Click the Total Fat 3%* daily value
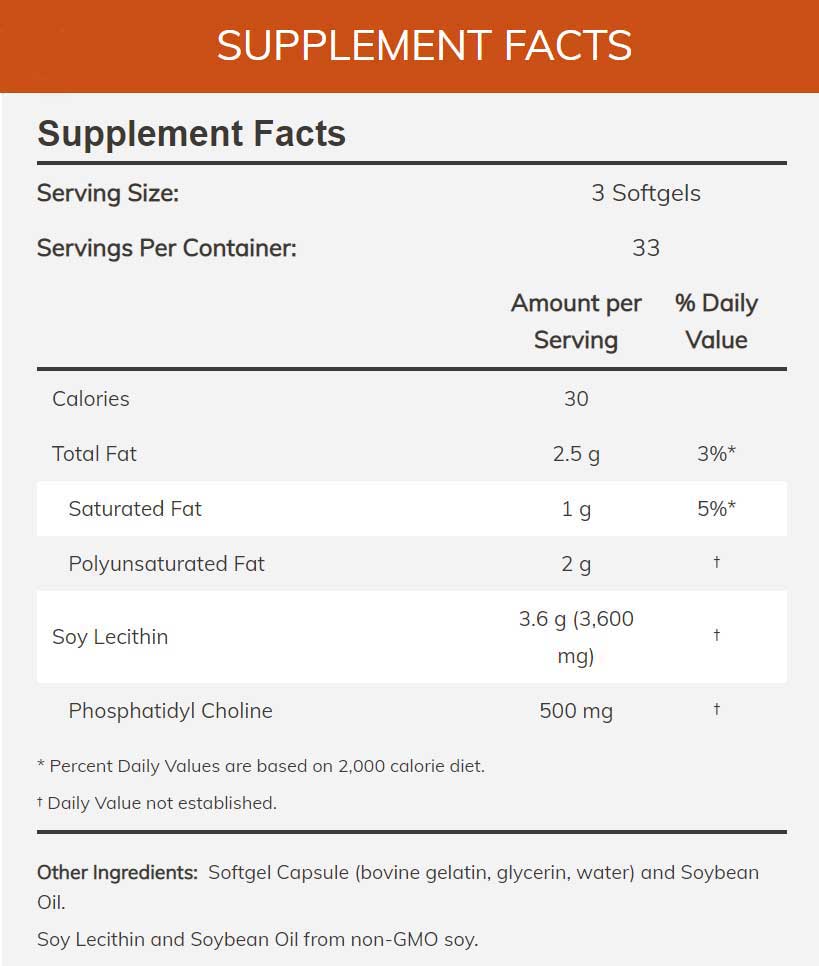 (716, 453)
